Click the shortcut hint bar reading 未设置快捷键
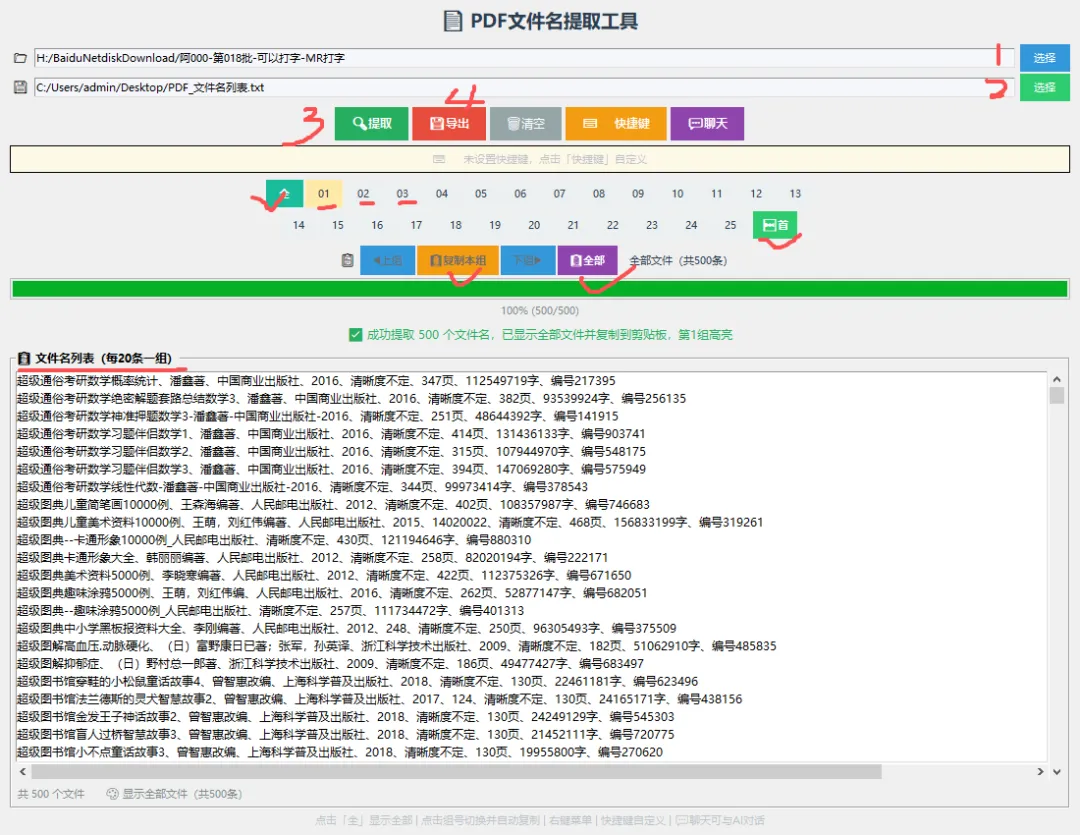Screen dimensions: 1080x835 click(x=539, y=159)
